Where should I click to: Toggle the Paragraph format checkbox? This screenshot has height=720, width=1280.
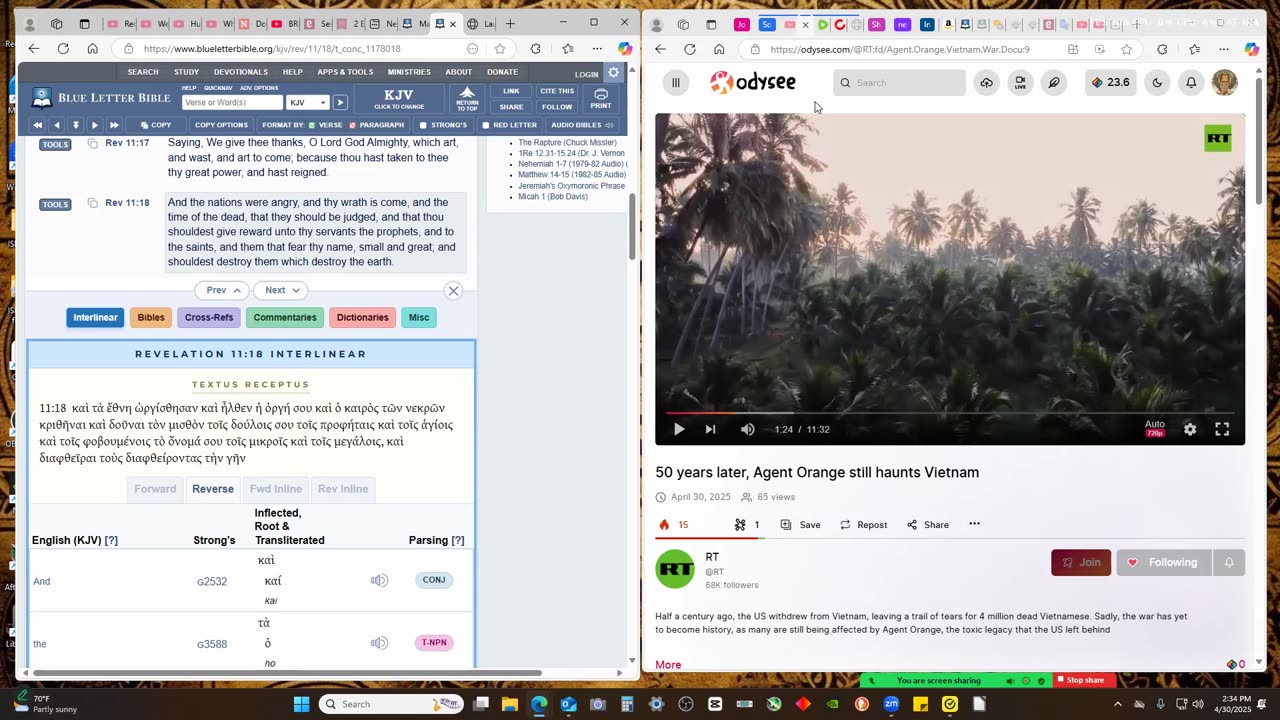tap(352, 125)
